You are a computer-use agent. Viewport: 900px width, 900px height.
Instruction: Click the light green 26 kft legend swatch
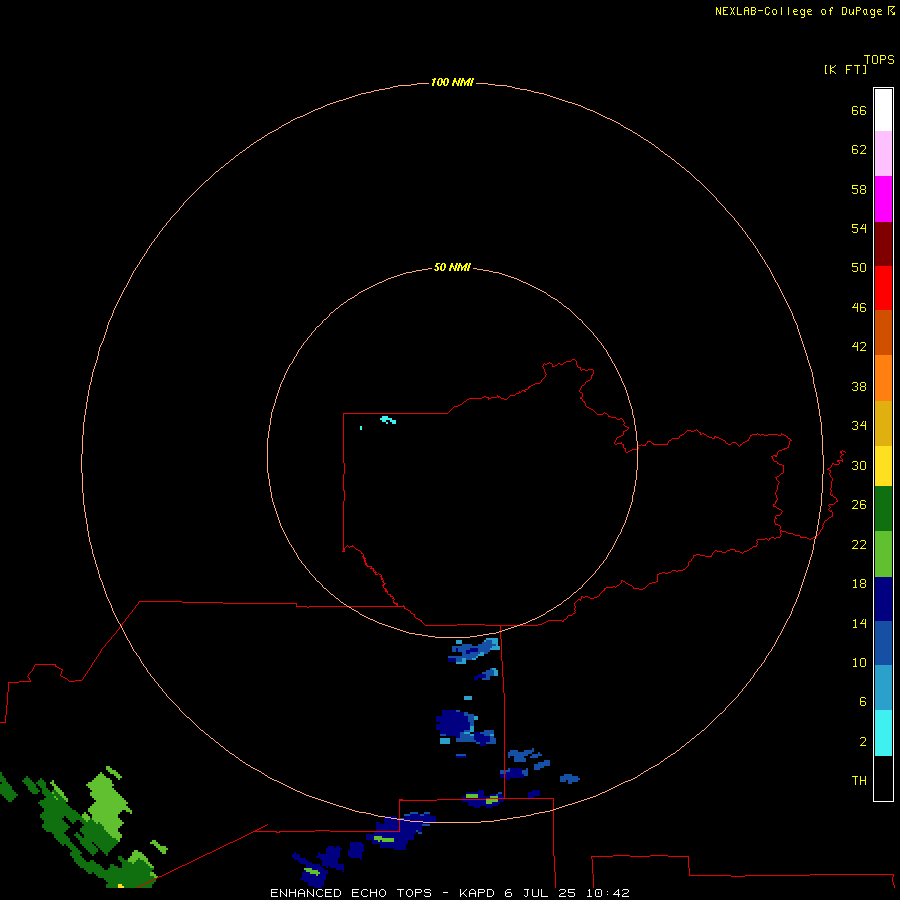click(x=883, y=554)
